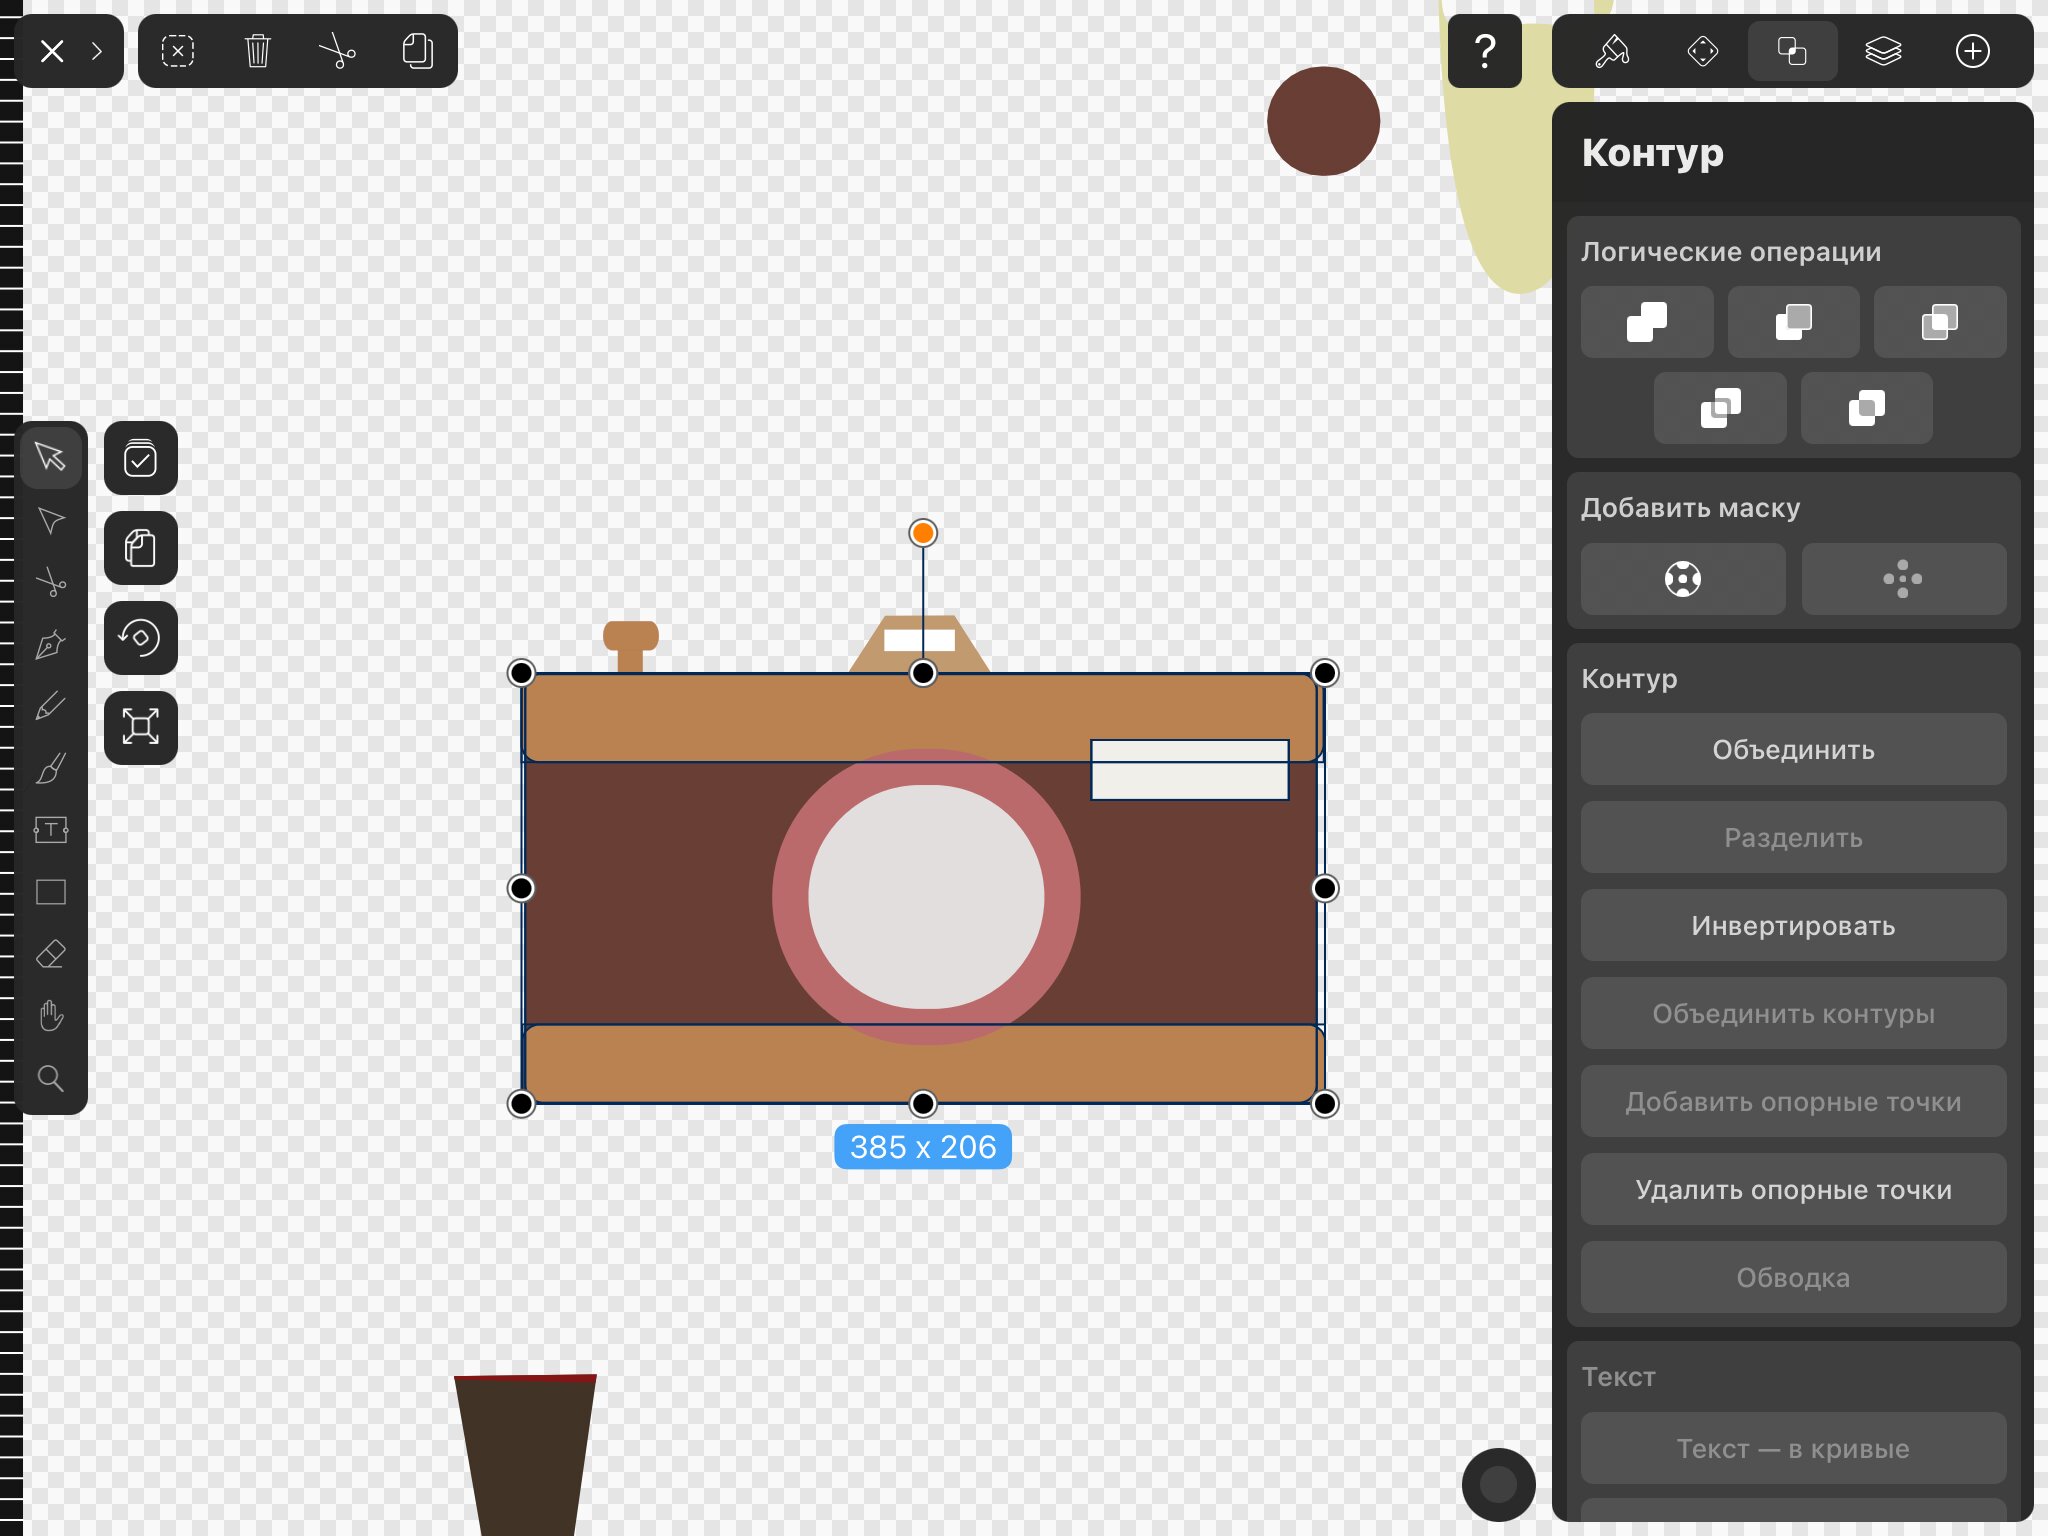Toggle the scale mode button

(141, 727)
